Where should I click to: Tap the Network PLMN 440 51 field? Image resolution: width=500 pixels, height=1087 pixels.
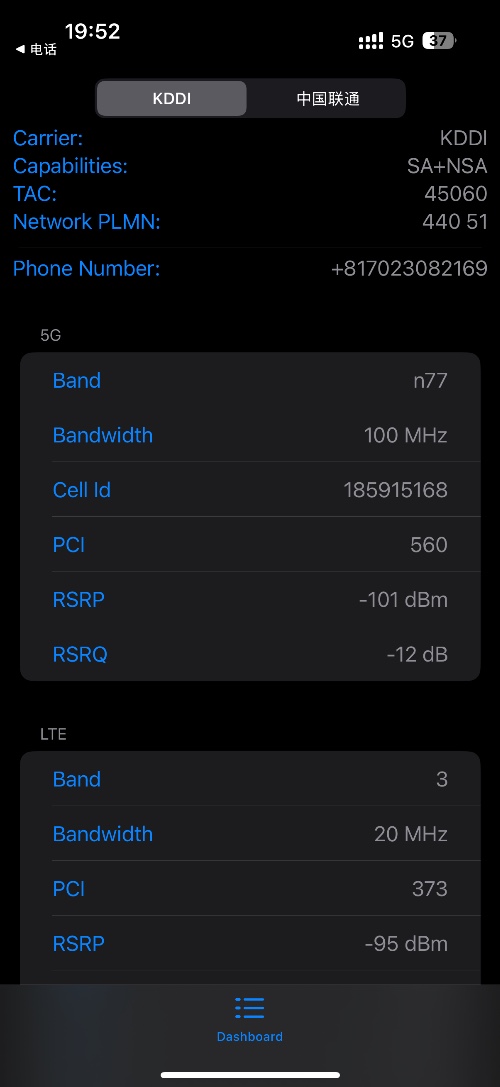(250, 222)
